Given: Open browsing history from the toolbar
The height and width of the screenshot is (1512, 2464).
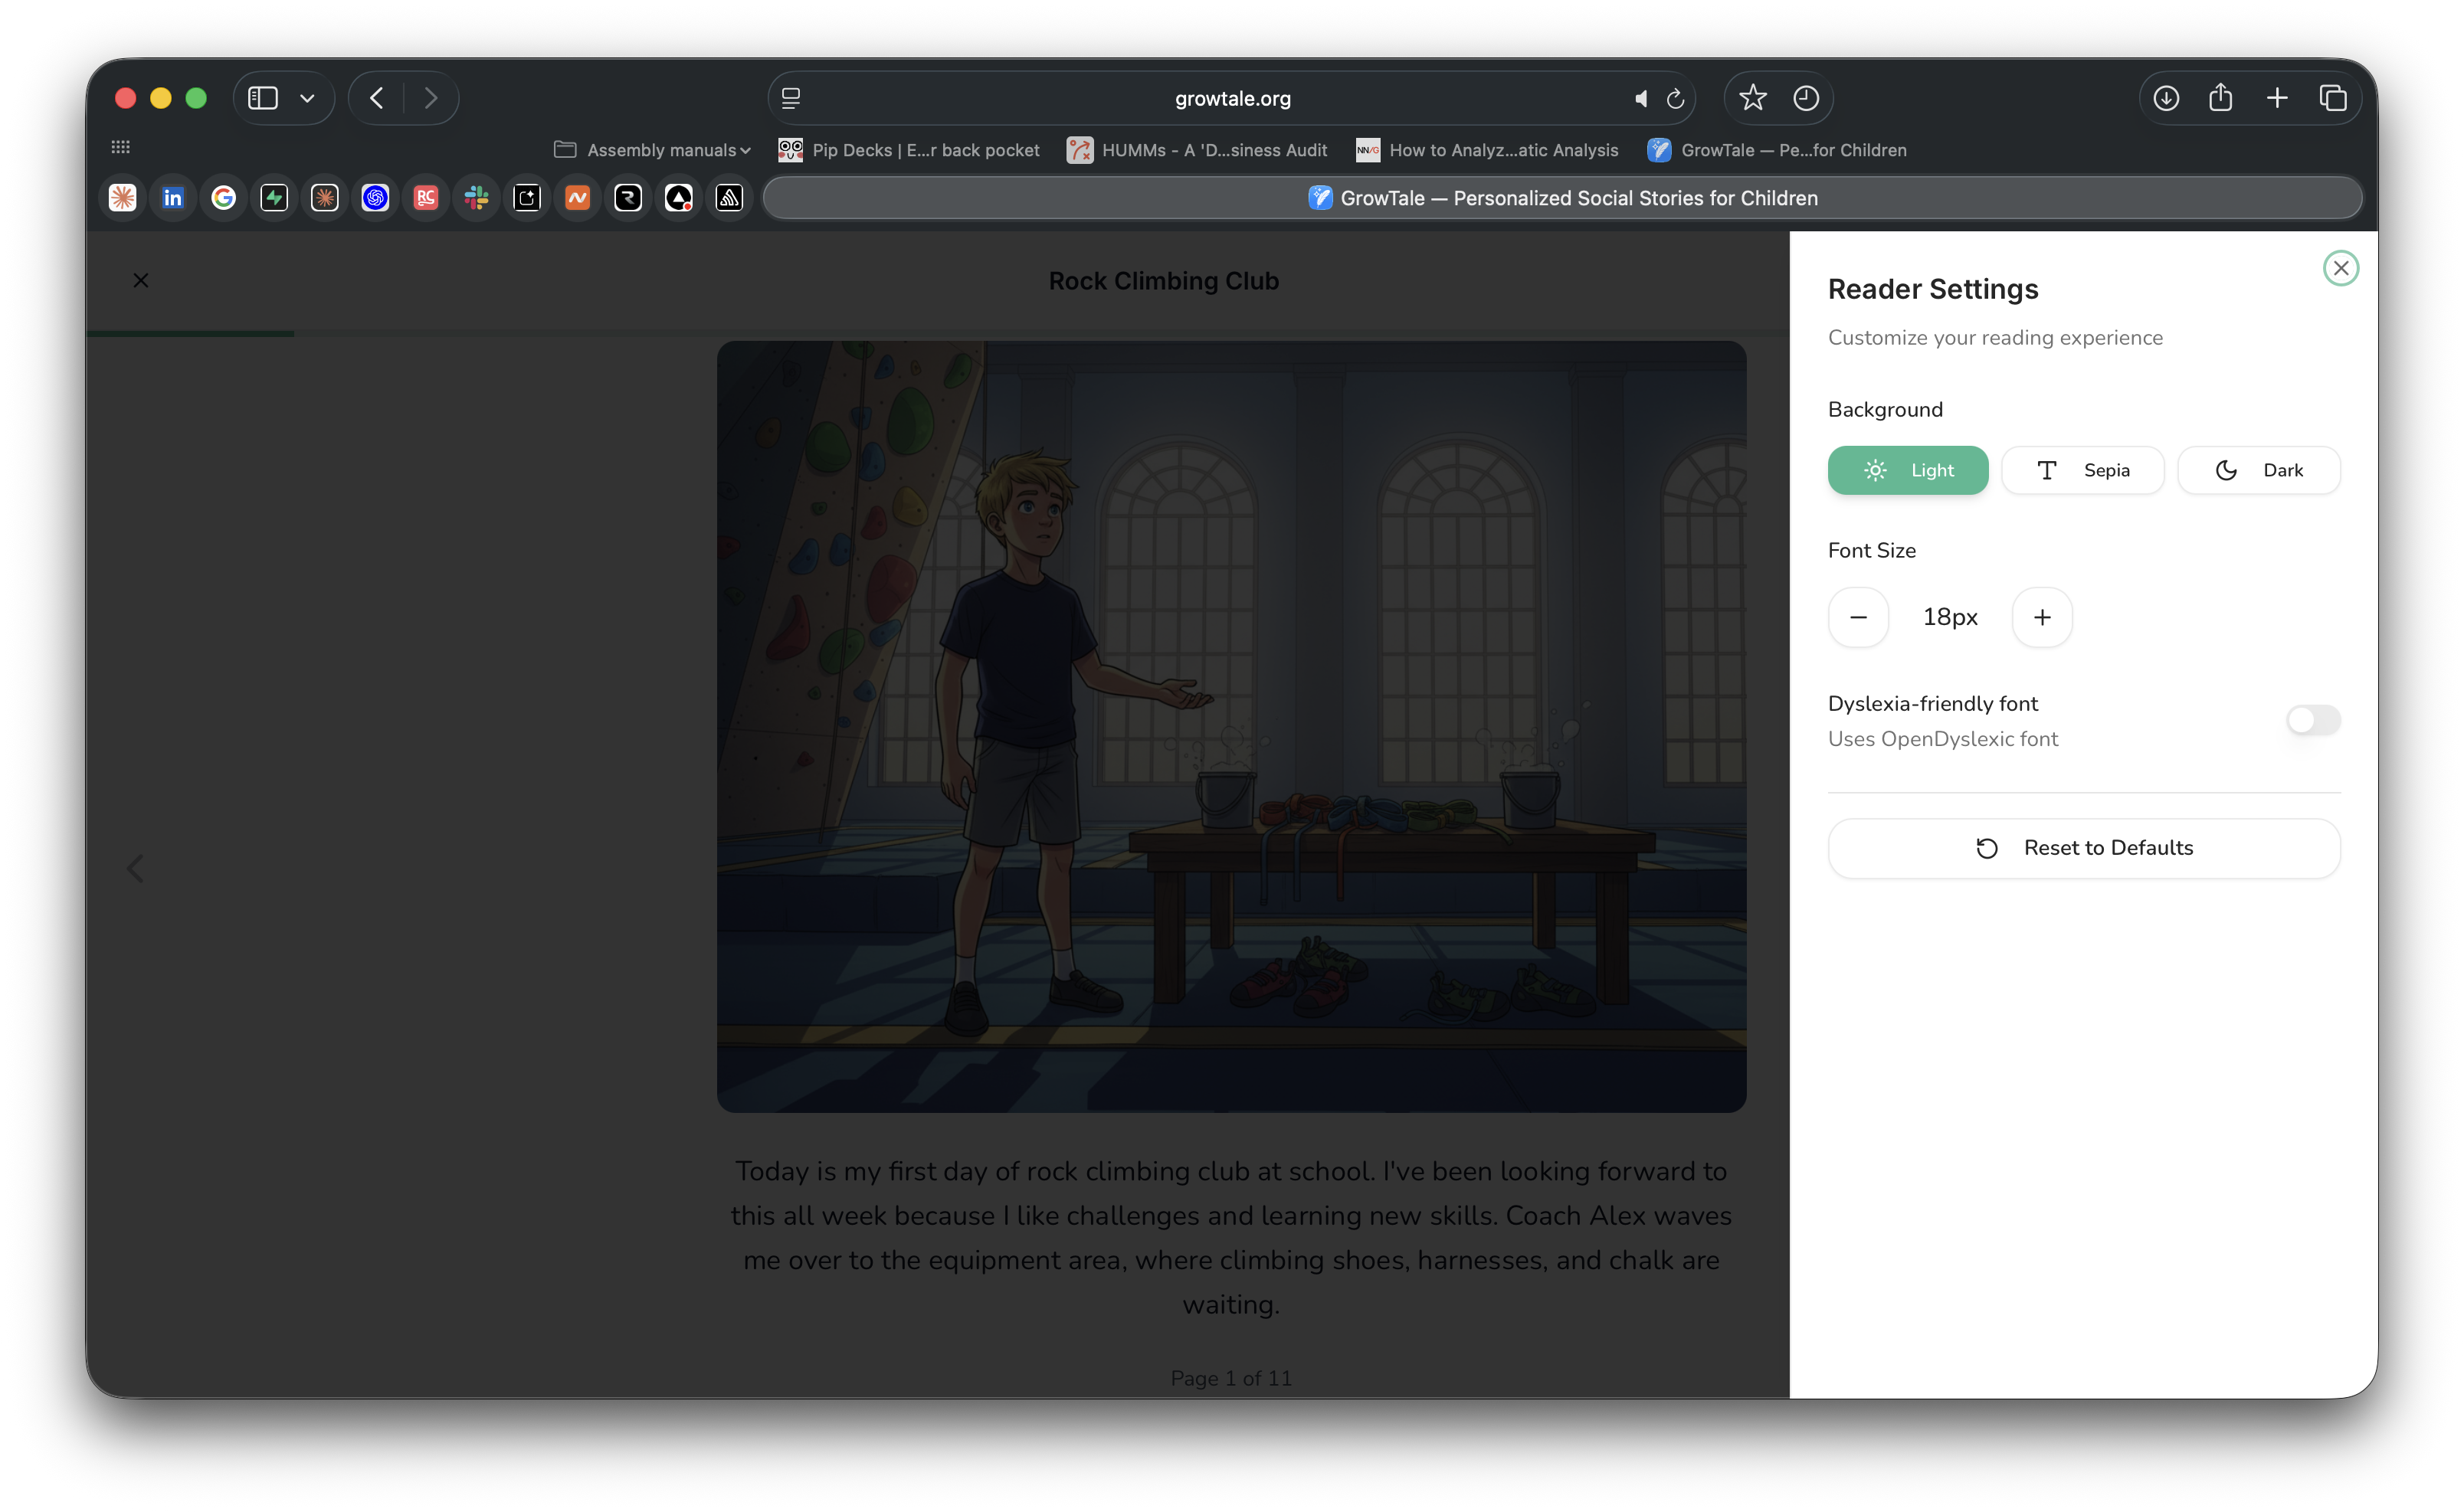Looking at the screenshot, I should click(x=1804, y=98).
